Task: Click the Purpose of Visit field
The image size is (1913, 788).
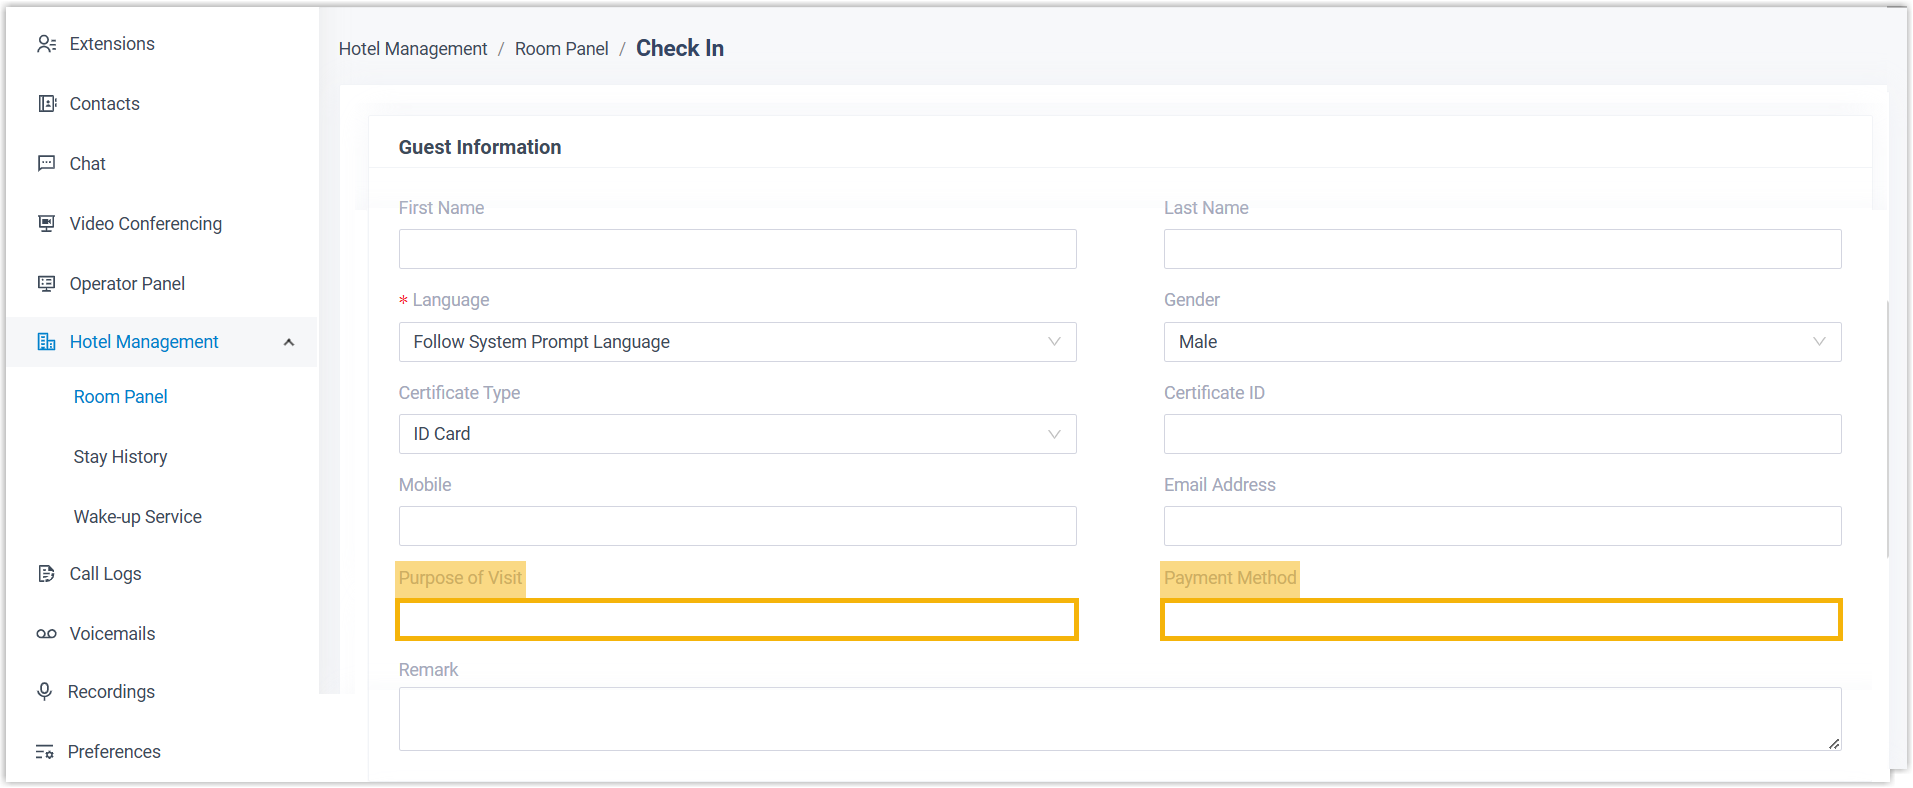Action: [737, 620]
